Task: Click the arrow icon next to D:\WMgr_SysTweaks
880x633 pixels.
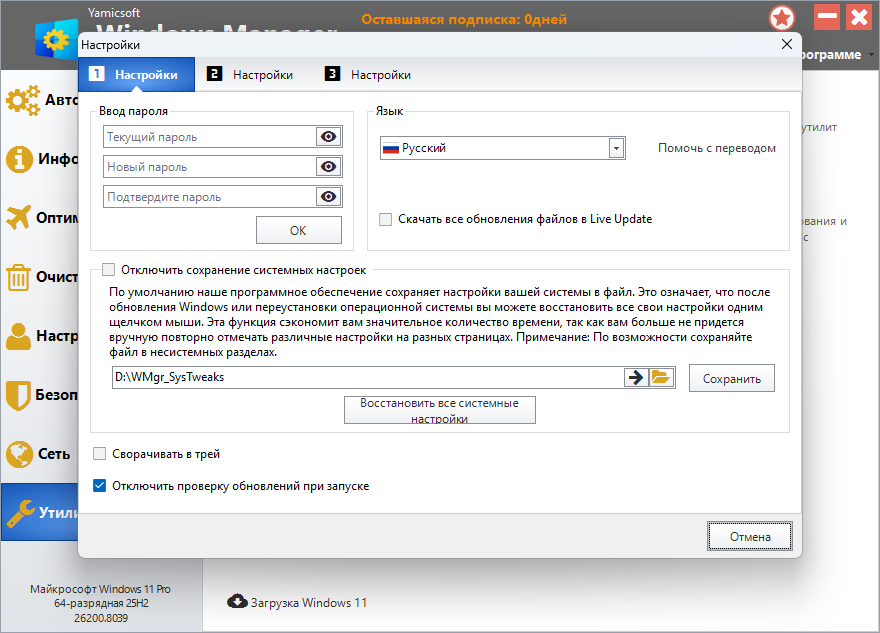Action: [636, 378]
